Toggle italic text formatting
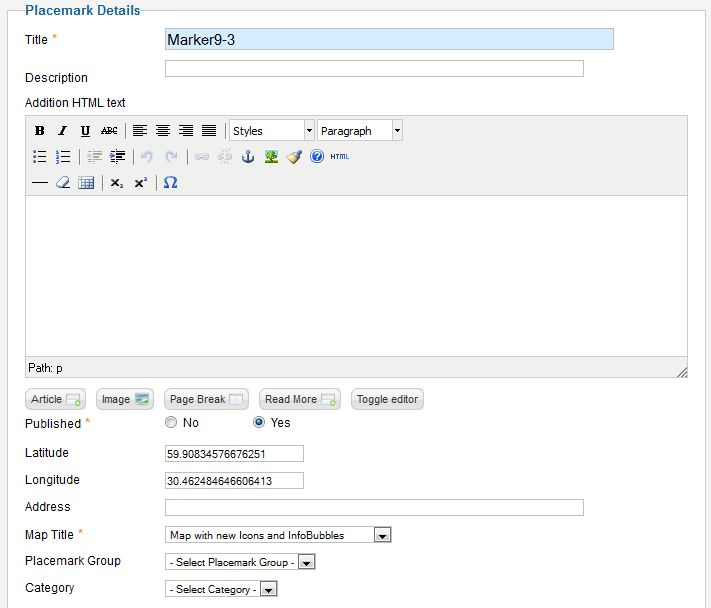This screenshot has height=608, width=711. [62, 131]
